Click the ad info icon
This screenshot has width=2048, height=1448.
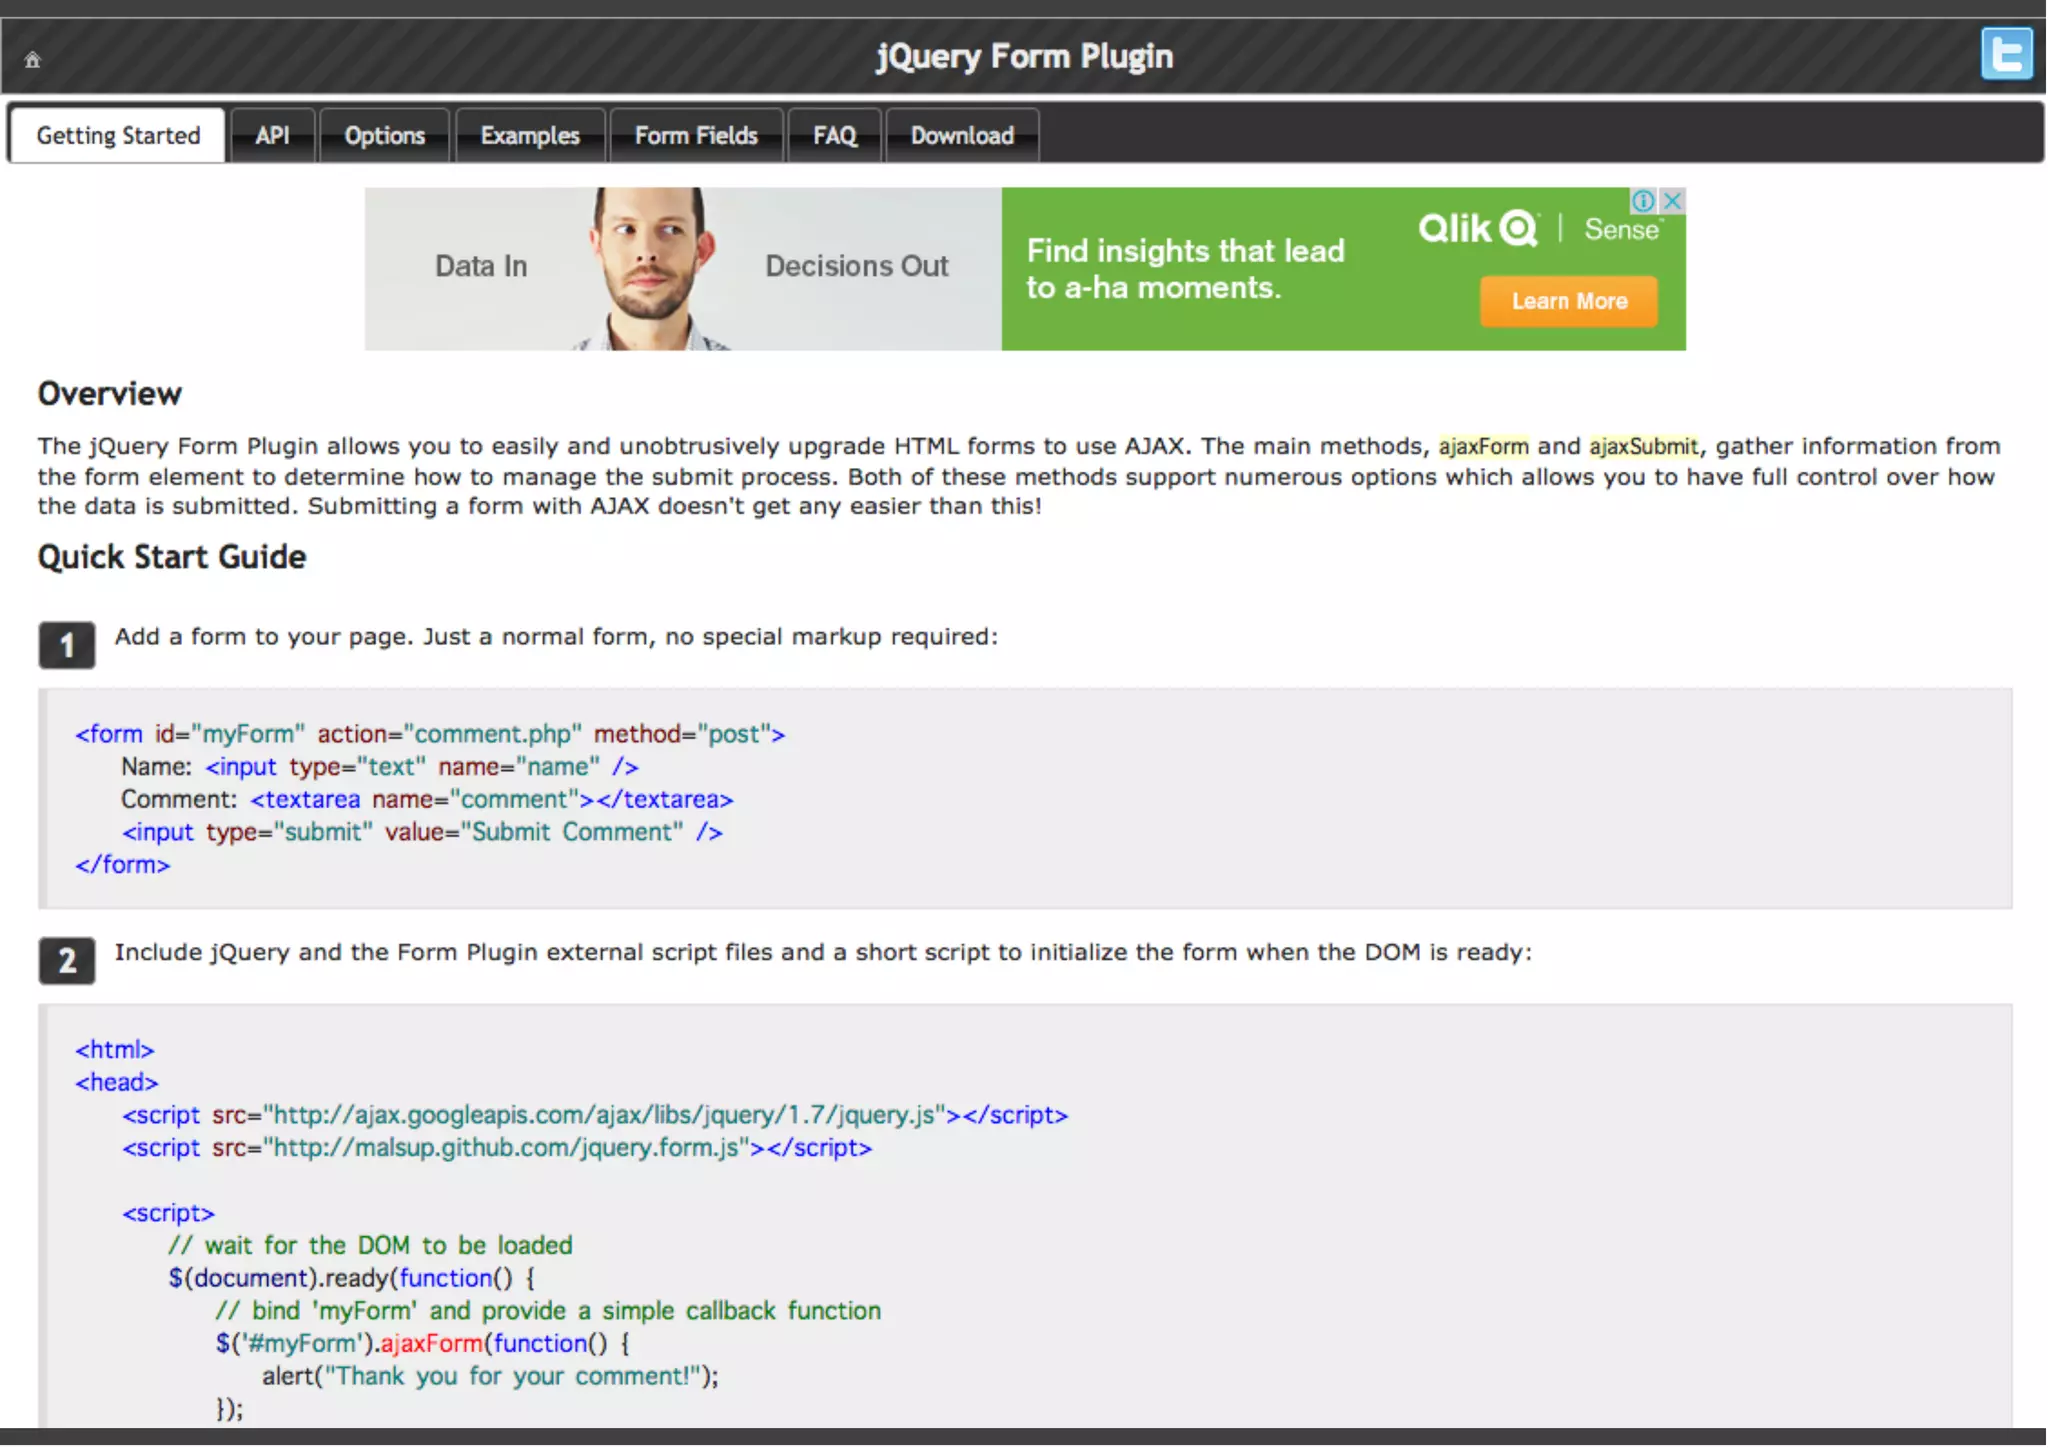[1643, 201]
